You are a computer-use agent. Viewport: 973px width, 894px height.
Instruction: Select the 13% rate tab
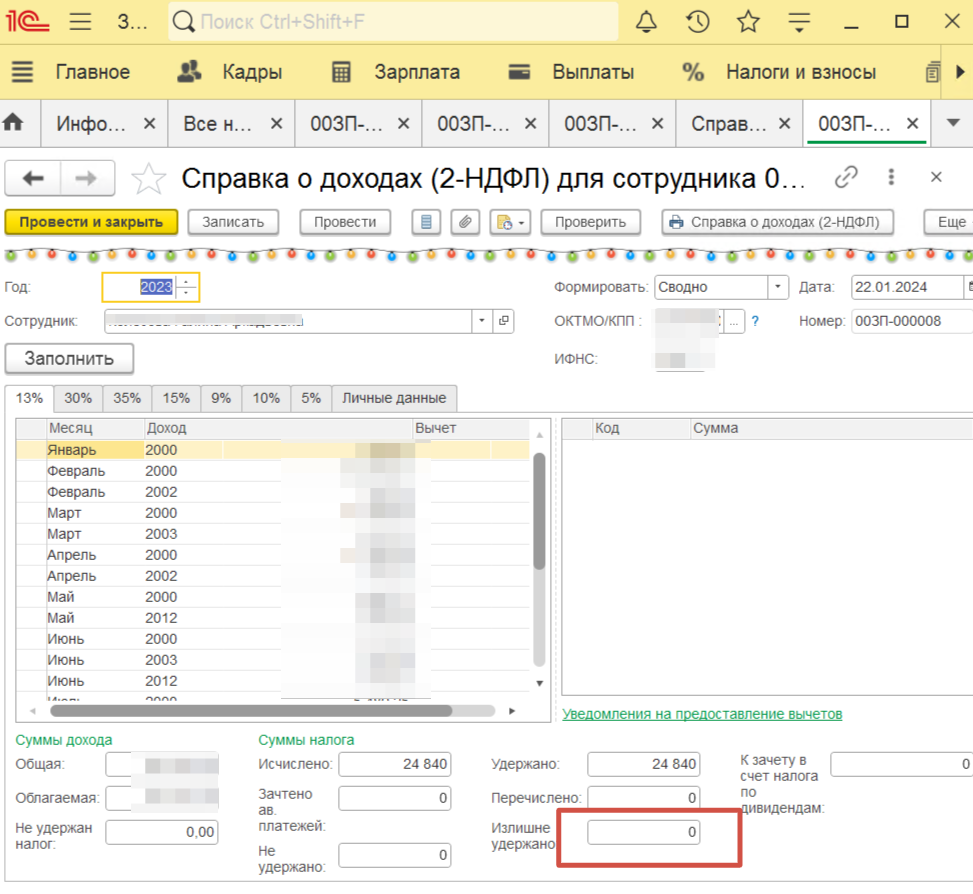(x=29, y=398)
